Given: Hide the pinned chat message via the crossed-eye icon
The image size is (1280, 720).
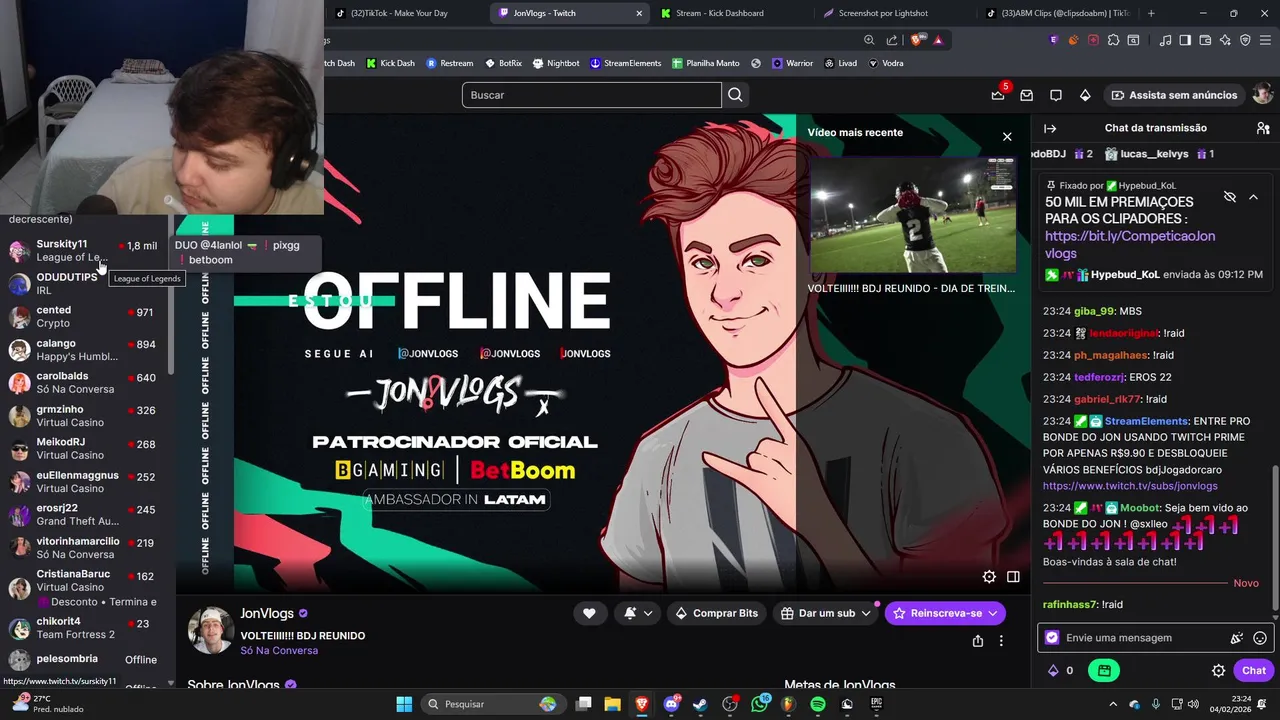Looking at the screenshot, I should [x=1230, y=197].
